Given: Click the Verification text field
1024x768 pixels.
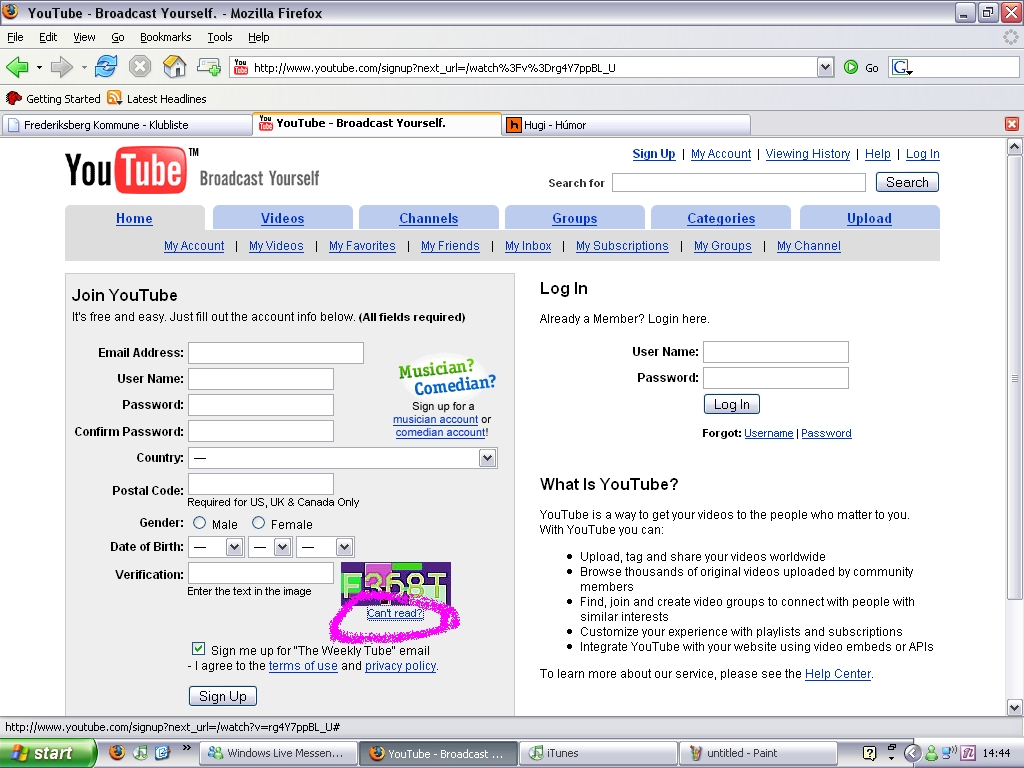Looking at the screenshot, I should [261, 573].
